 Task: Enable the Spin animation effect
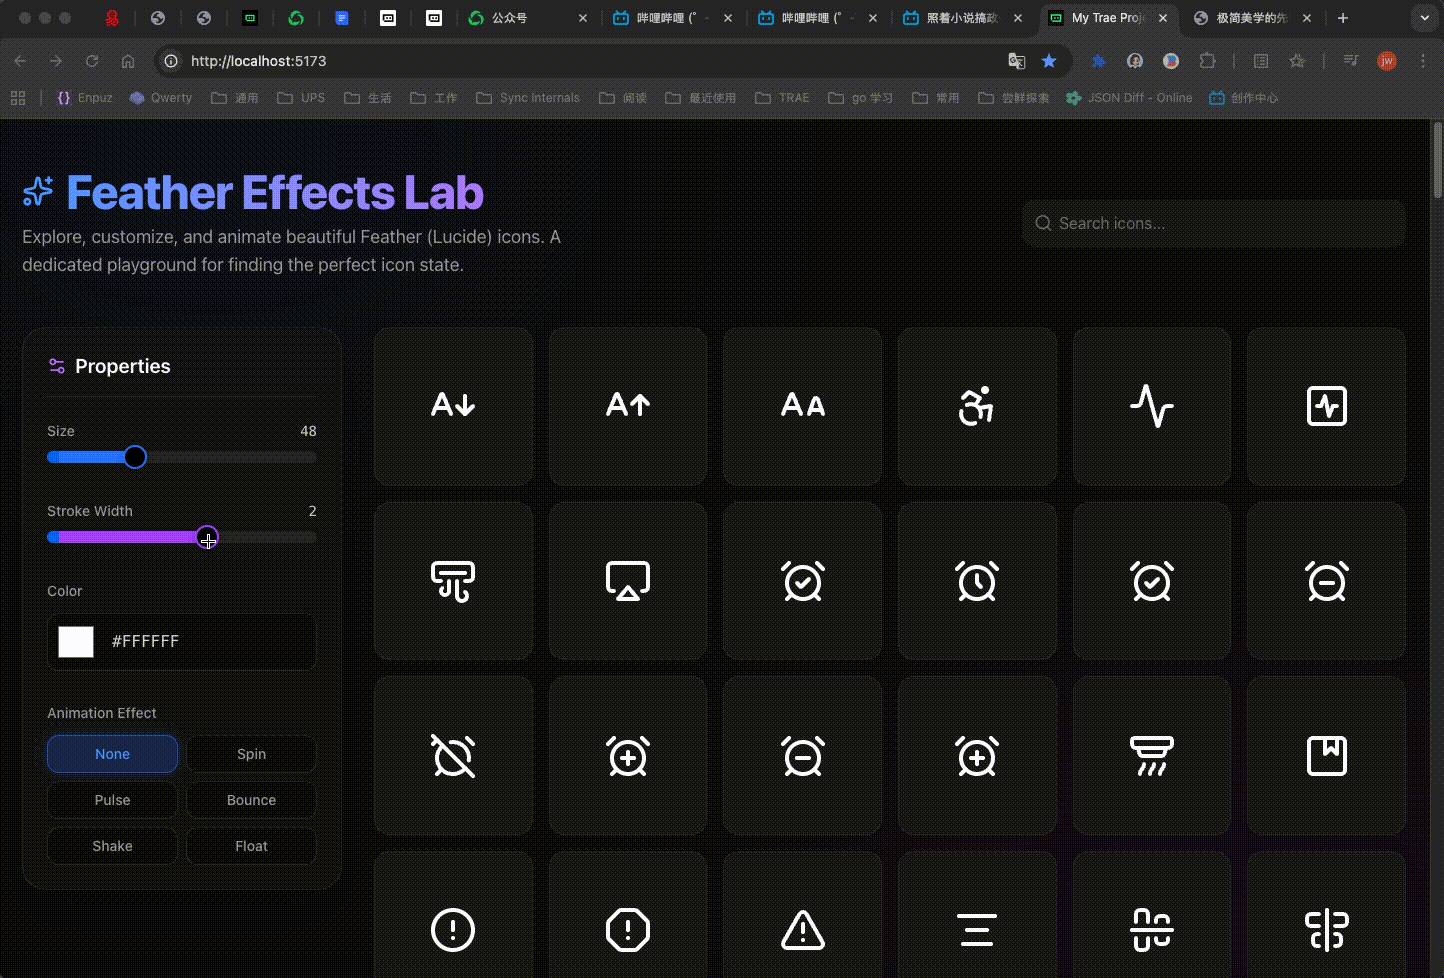click(x=251, y=754)
